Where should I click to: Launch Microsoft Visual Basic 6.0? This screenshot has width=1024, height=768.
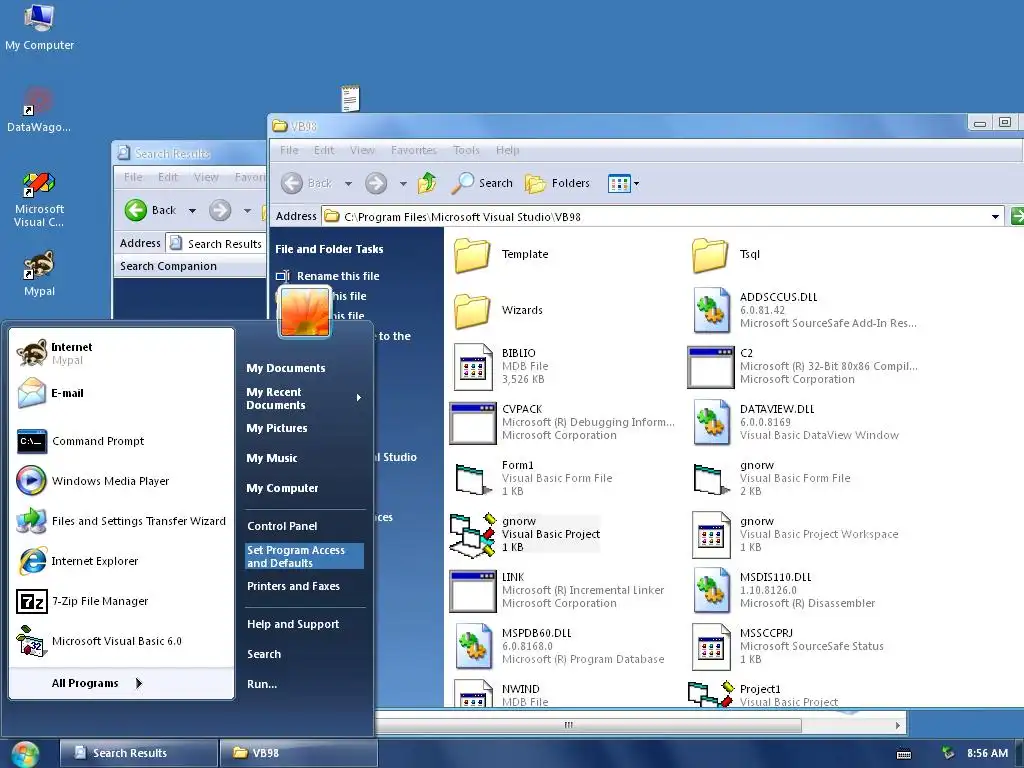point(122,641)
